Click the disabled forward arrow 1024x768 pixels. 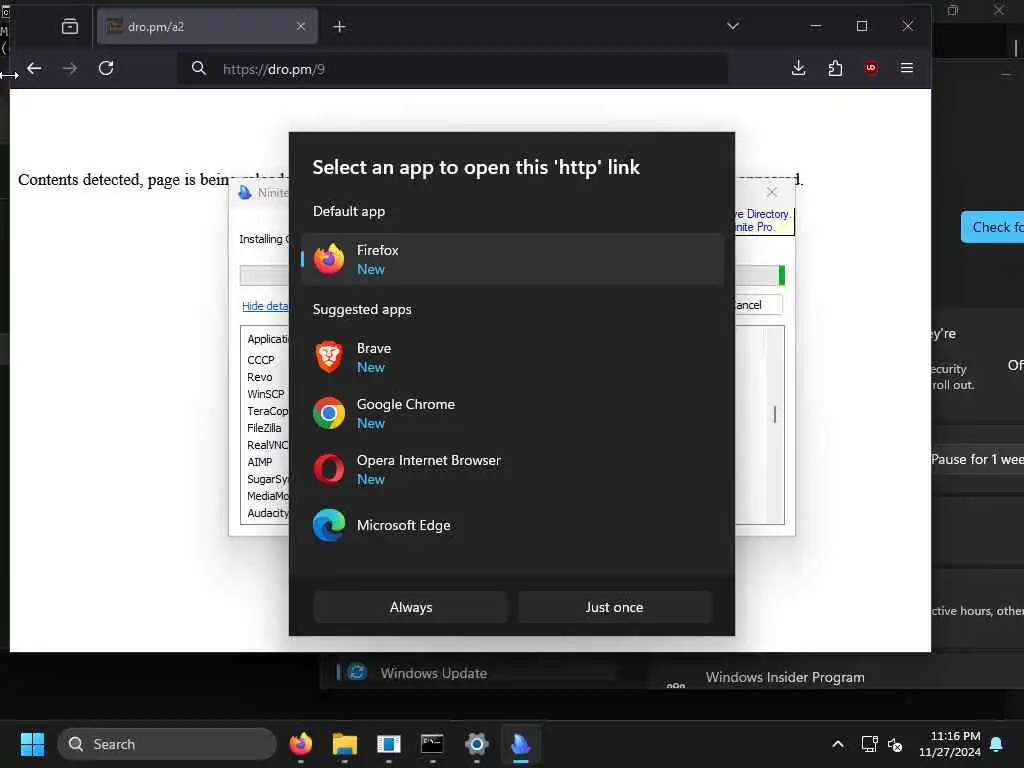coord(70,68)
